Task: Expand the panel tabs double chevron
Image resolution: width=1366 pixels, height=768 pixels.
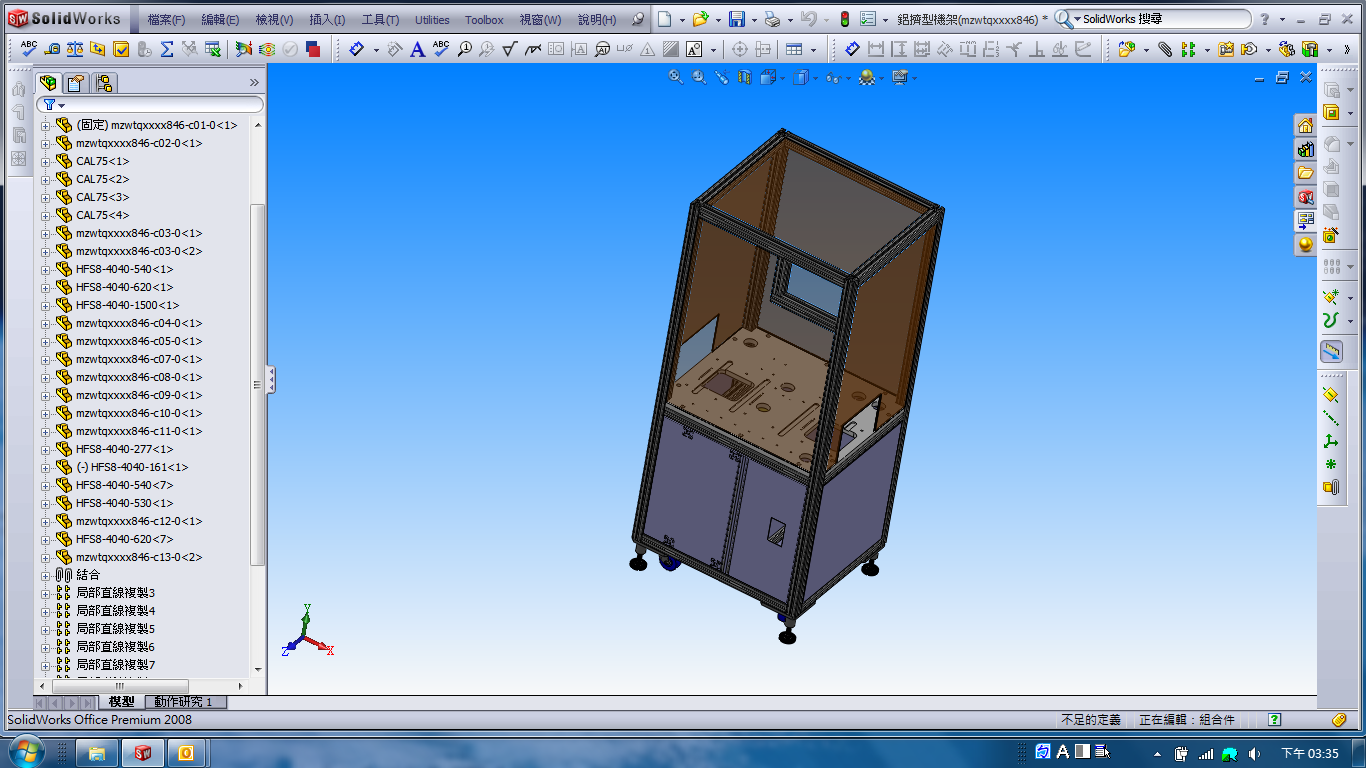Action: point(254,83)
